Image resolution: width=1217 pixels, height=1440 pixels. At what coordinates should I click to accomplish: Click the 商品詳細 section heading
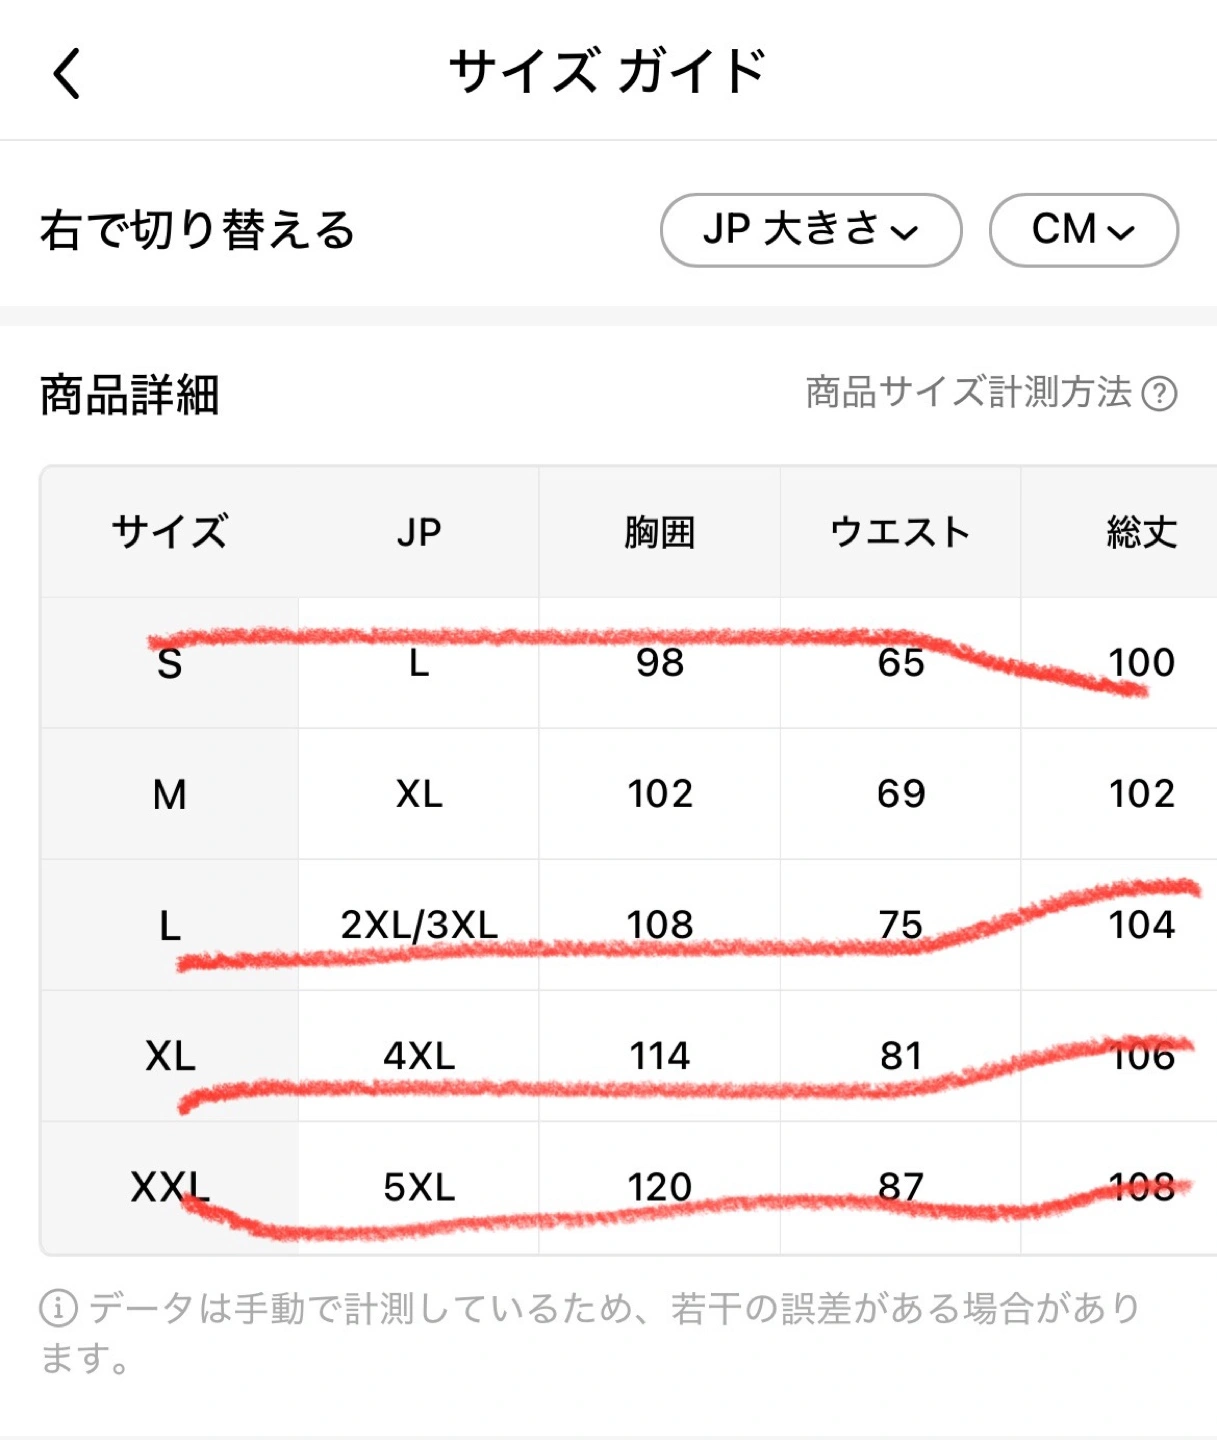point(130,394)
